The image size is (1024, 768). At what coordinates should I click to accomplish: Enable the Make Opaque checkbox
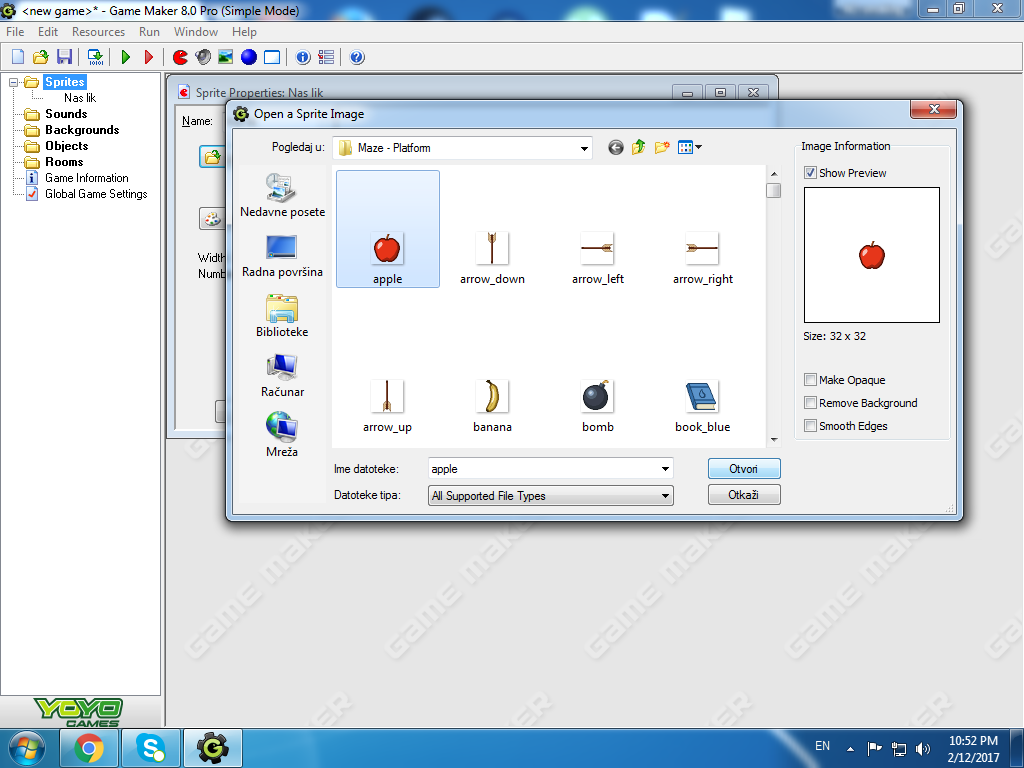[810, 380]
